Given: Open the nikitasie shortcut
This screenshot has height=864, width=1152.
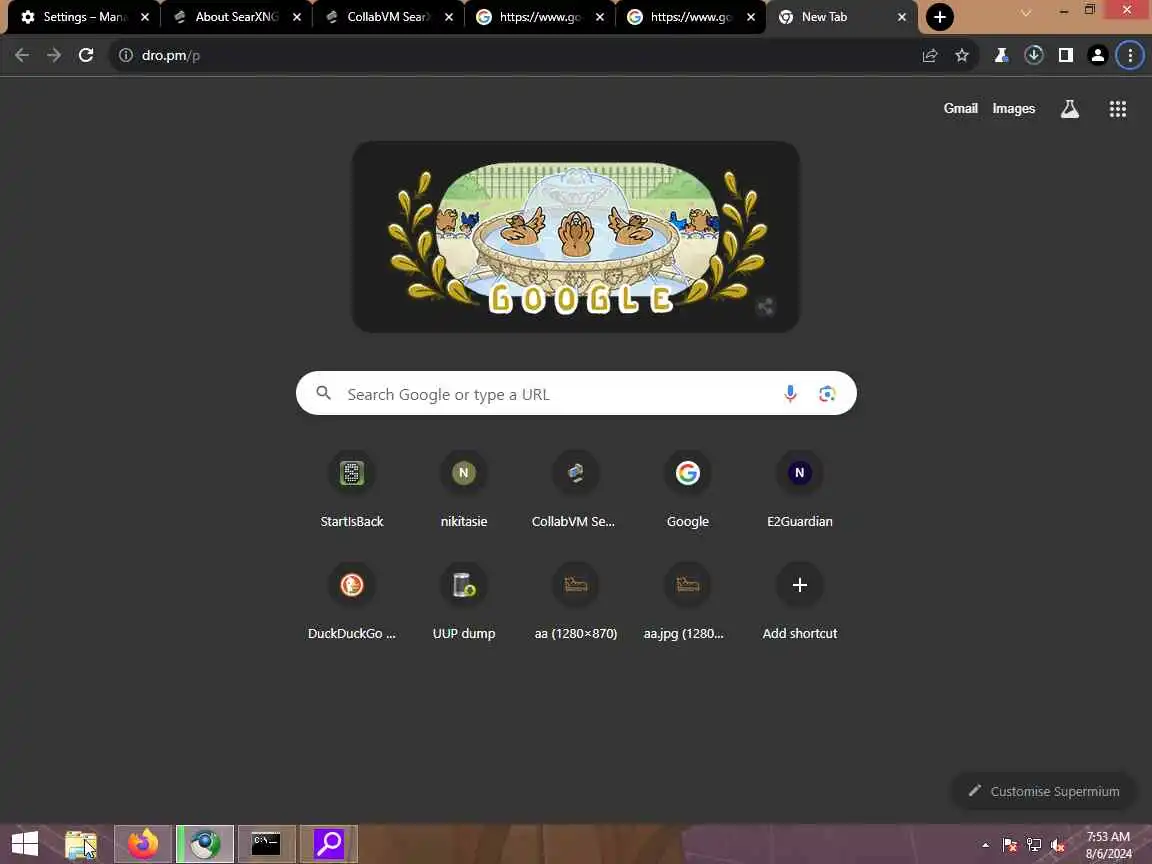Looking at the screenshot, I should [x=464, y=489].
